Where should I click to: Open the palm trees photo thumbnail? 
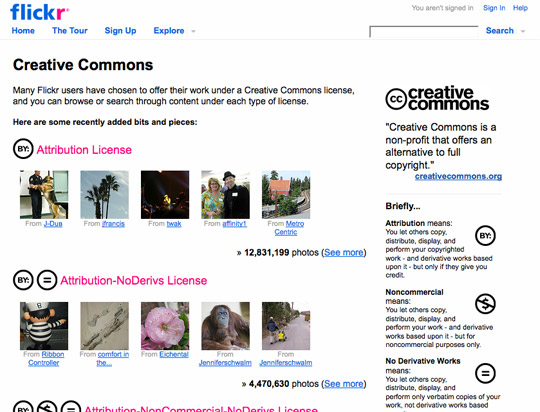pos(105,195)
